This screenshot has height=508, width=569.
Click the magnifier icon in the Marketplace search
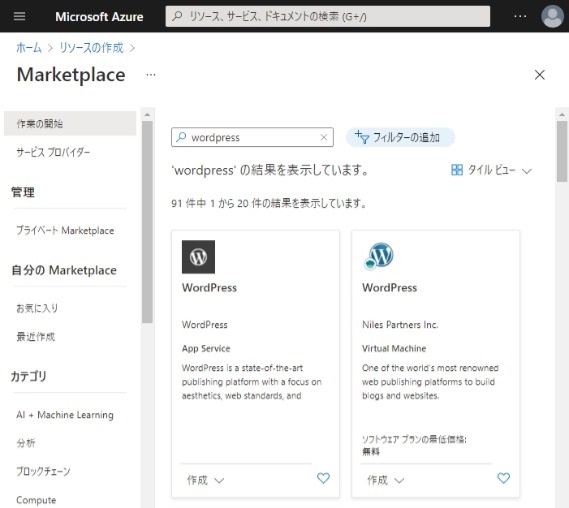181,137
